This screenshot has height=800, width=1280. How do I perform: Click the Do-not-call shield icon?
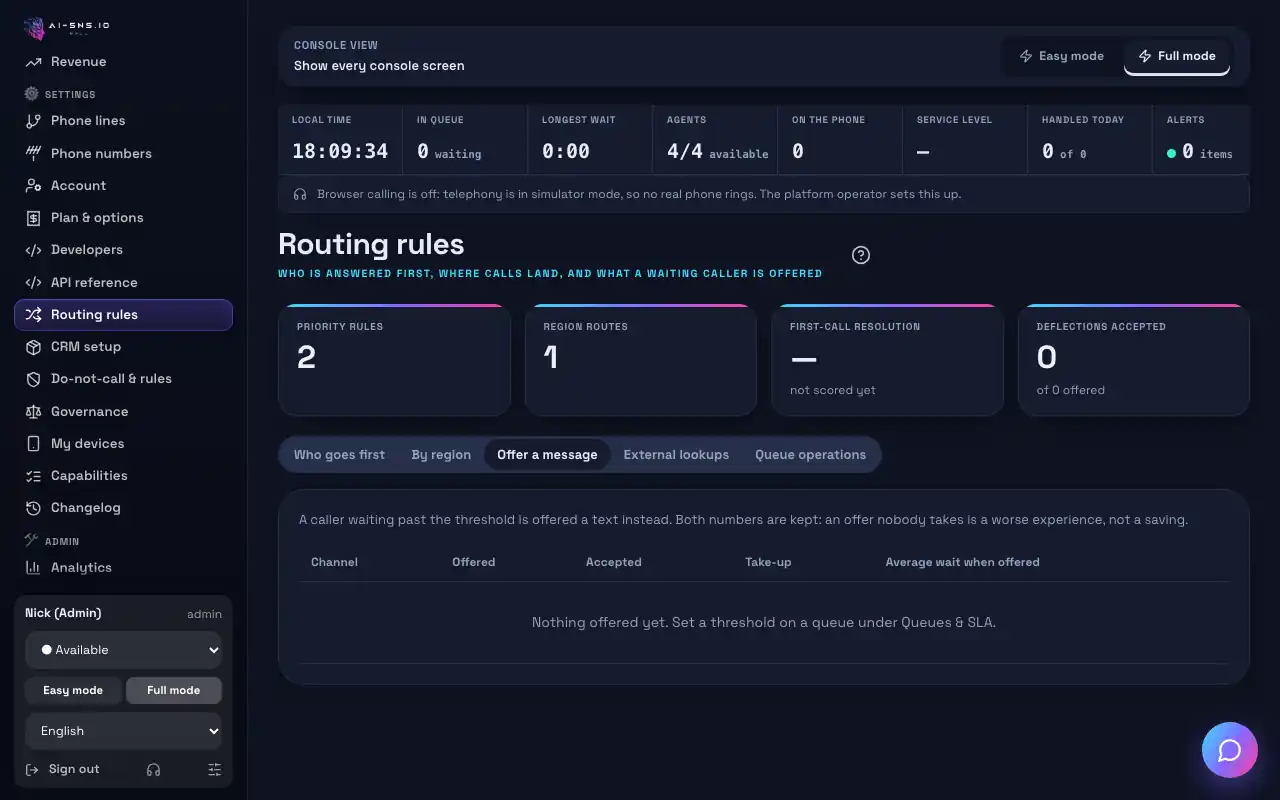coord(34,379)
